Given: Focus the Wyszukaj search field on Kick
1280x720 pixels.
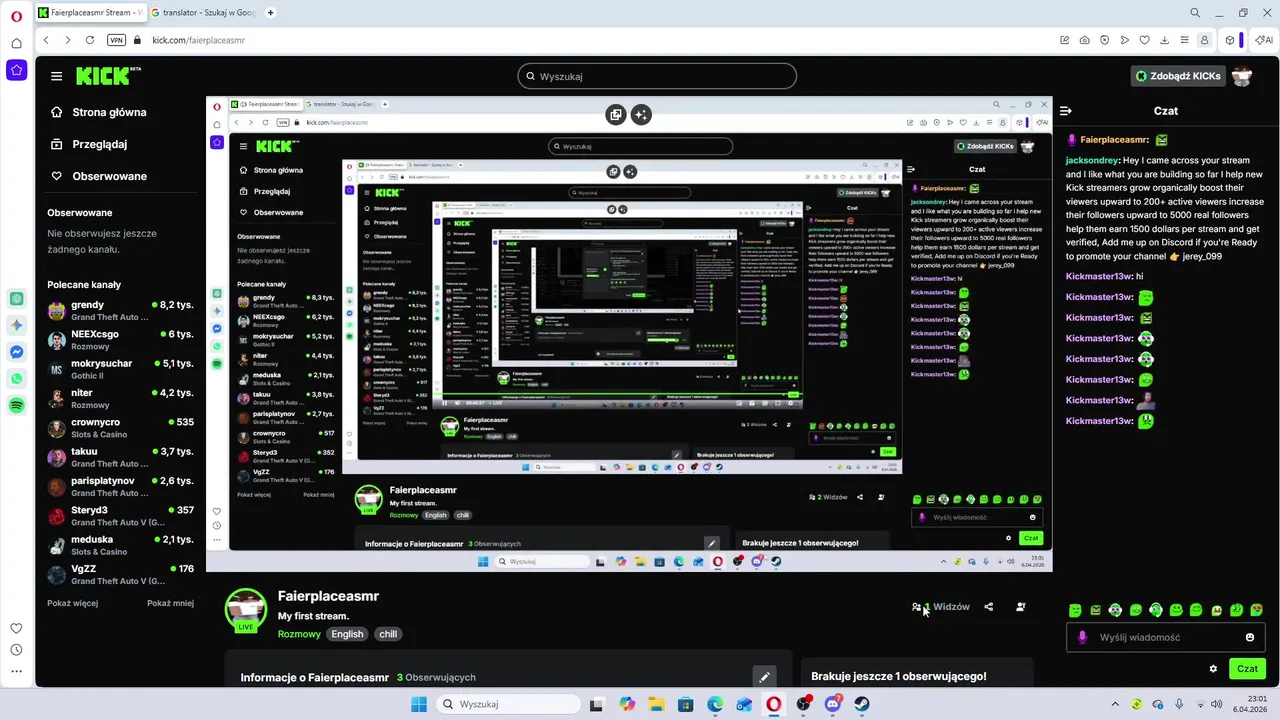Looking at the screenshot, I should click(657, 76).
